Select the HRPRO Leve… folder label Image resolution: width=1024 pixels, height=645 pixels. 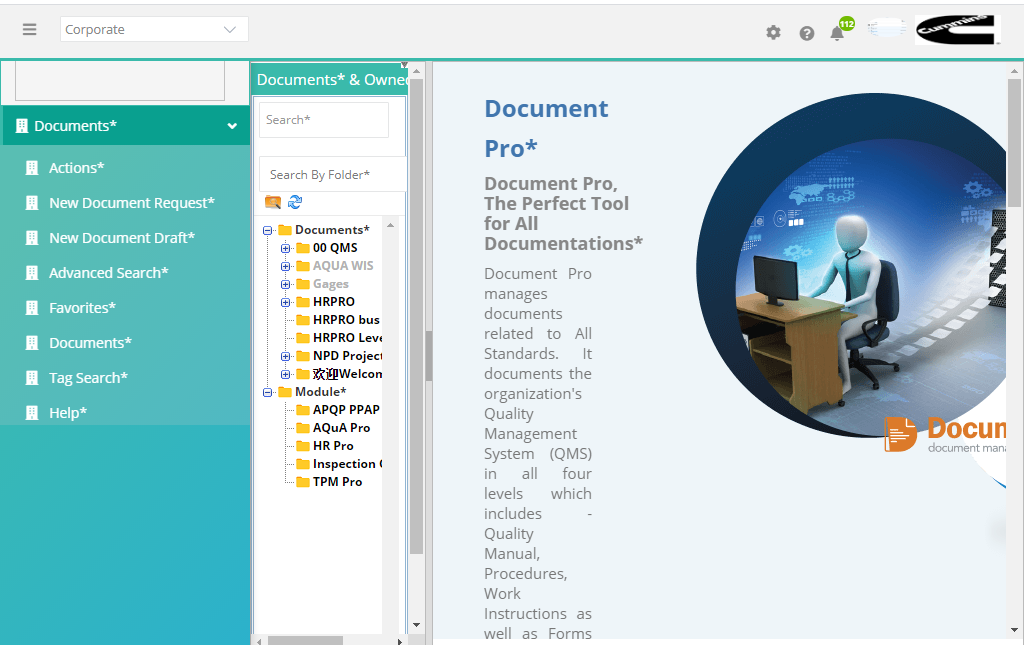[x=347, y=338]
